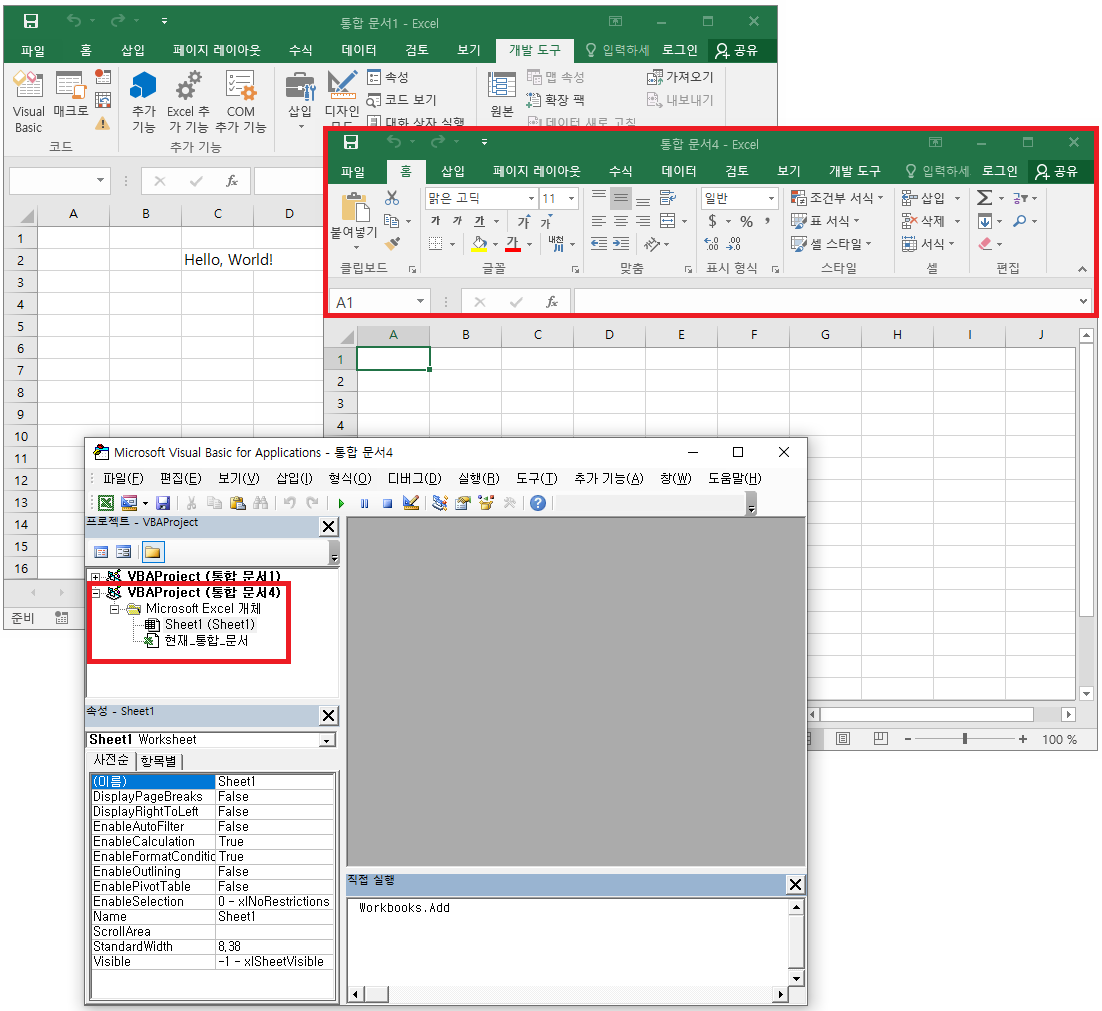Open 디버그(D) menu in VBA editor

tap(415, 478)
